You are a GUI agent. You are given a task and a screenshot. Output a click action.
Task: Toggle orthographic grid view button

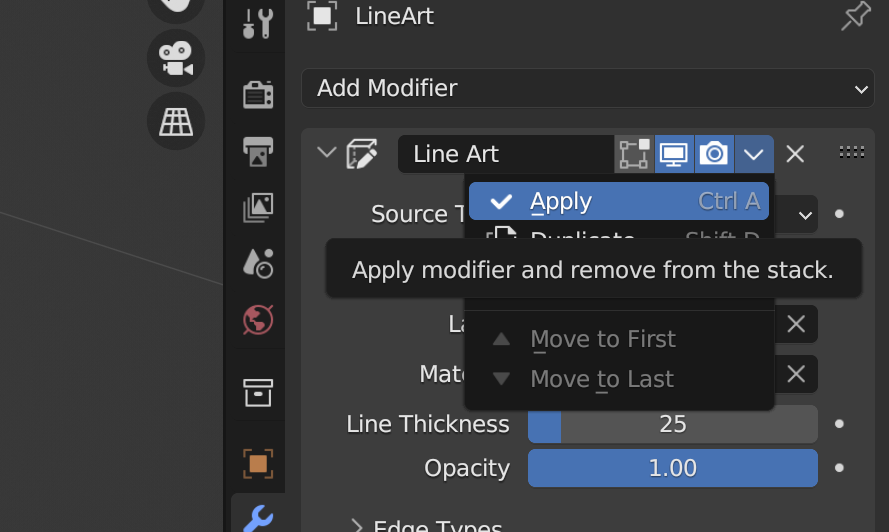coord(176,121)
